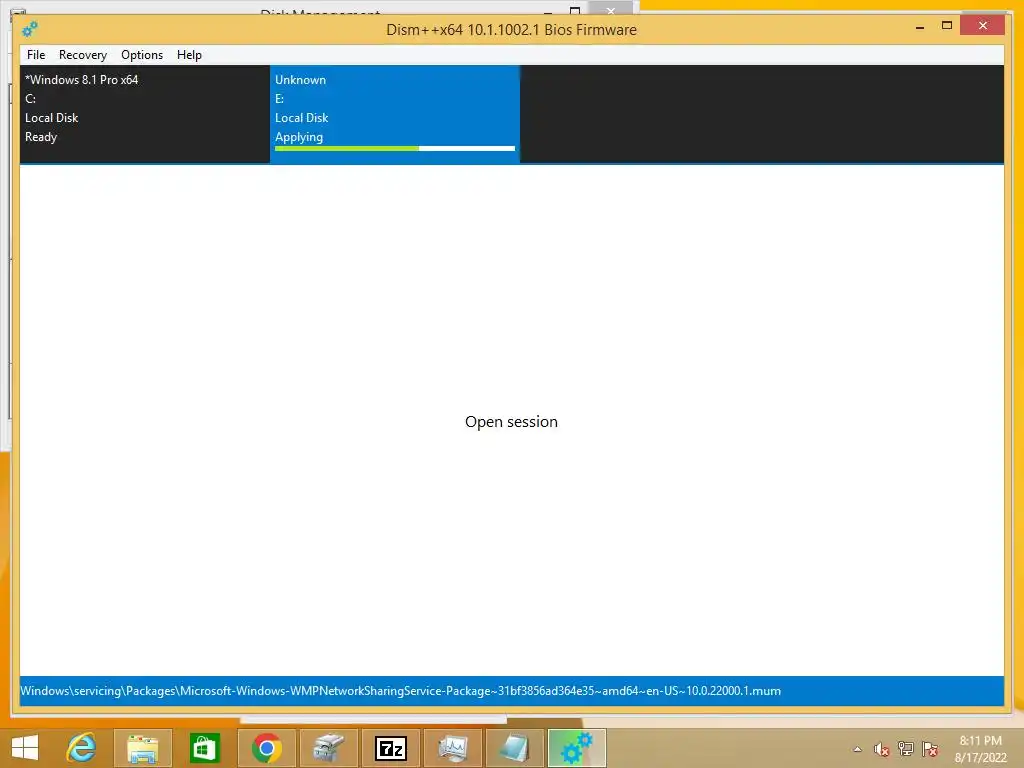Switch to Disk Management taskbar icon
The image size is (1024, 768).
pyautogui.click(x=328, y=748)
